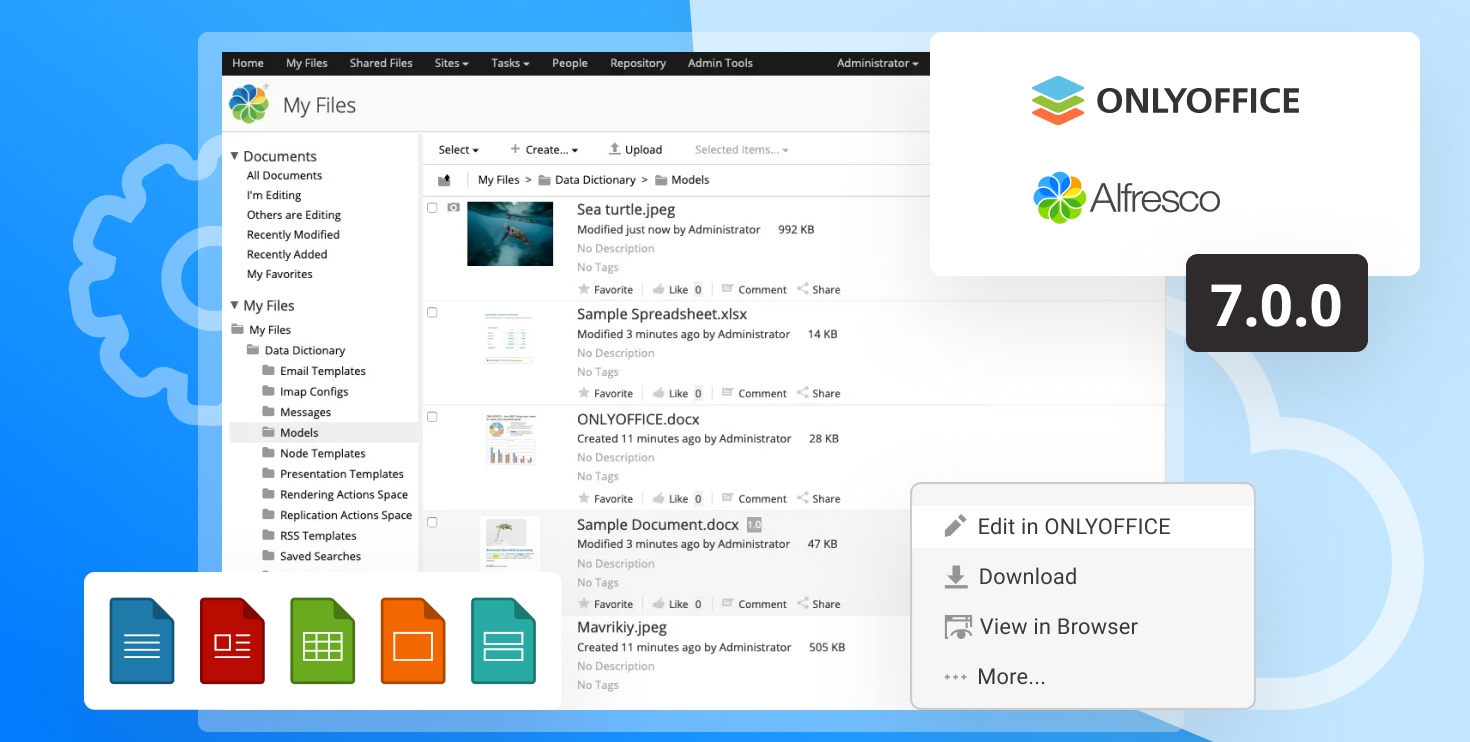The image size is (1470, 742).
Task: Click the Upload icon on the toolbar
Action: (616, 149)
